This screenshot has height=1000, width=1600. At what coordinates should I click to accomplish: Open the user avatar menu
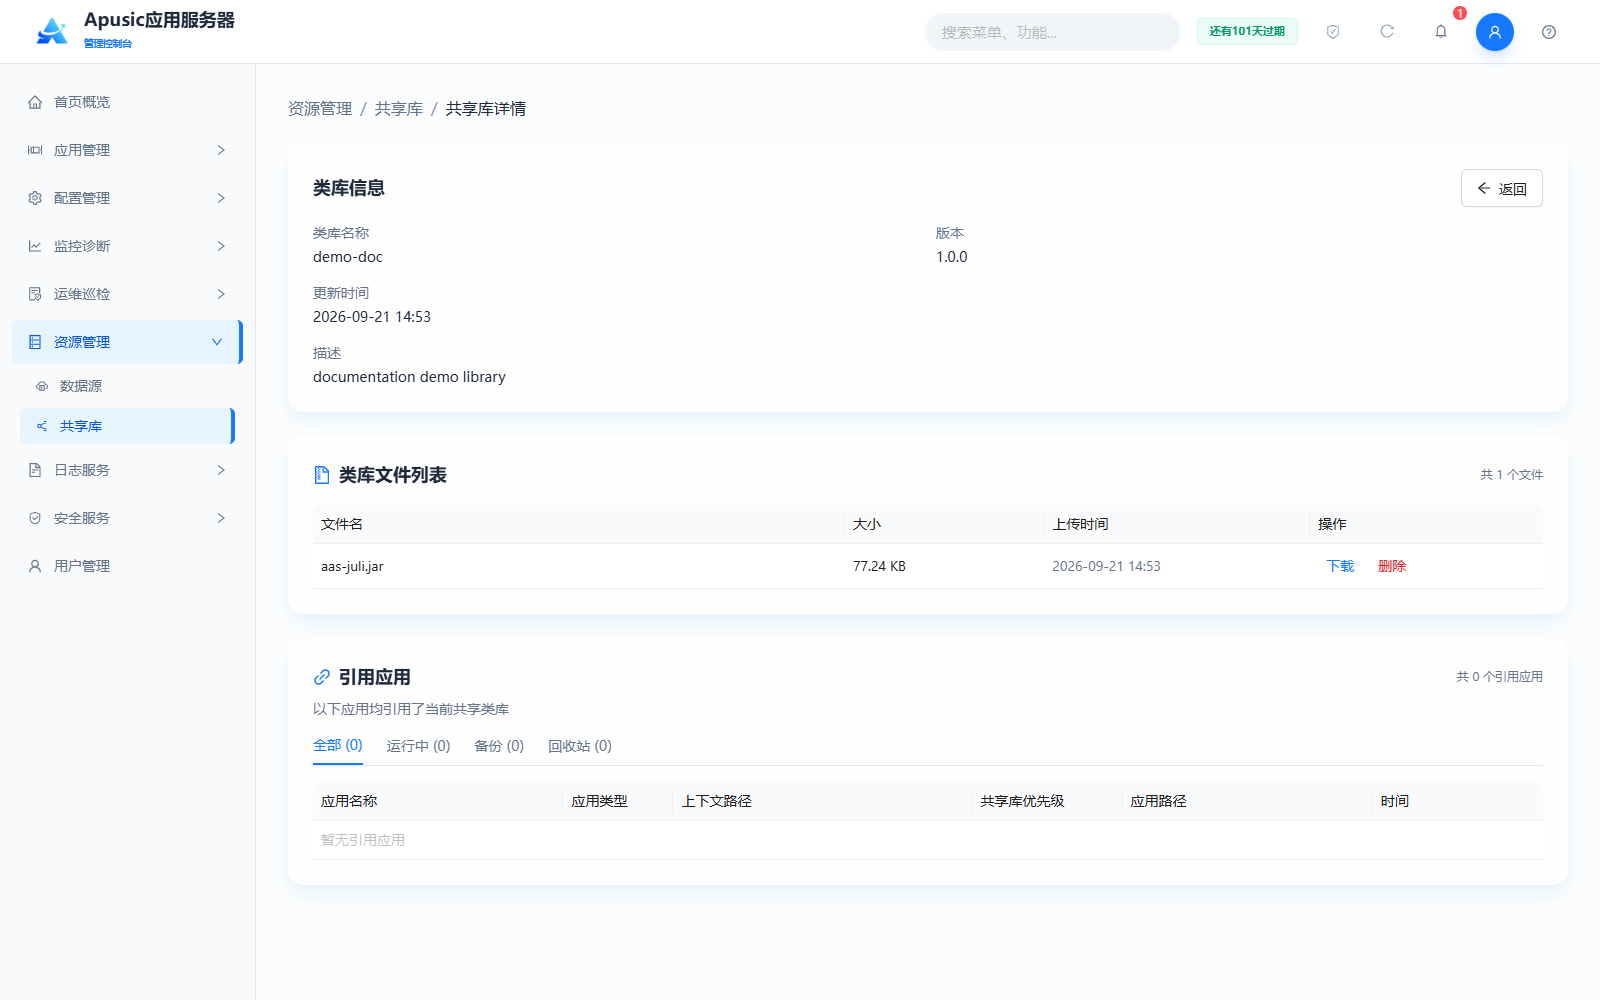pos(1495,32)
